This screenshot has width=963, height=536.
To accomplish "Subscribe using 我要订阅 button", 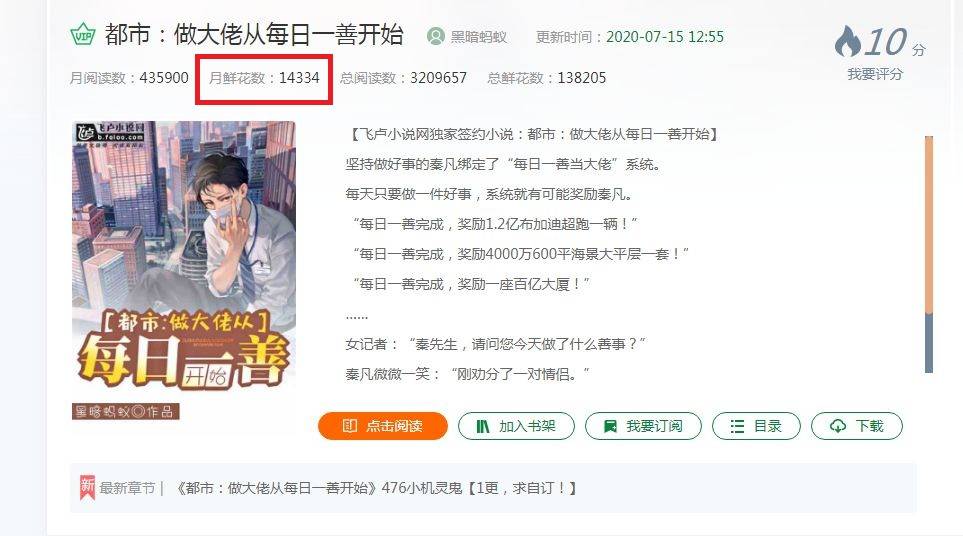I will pos(643,426).
